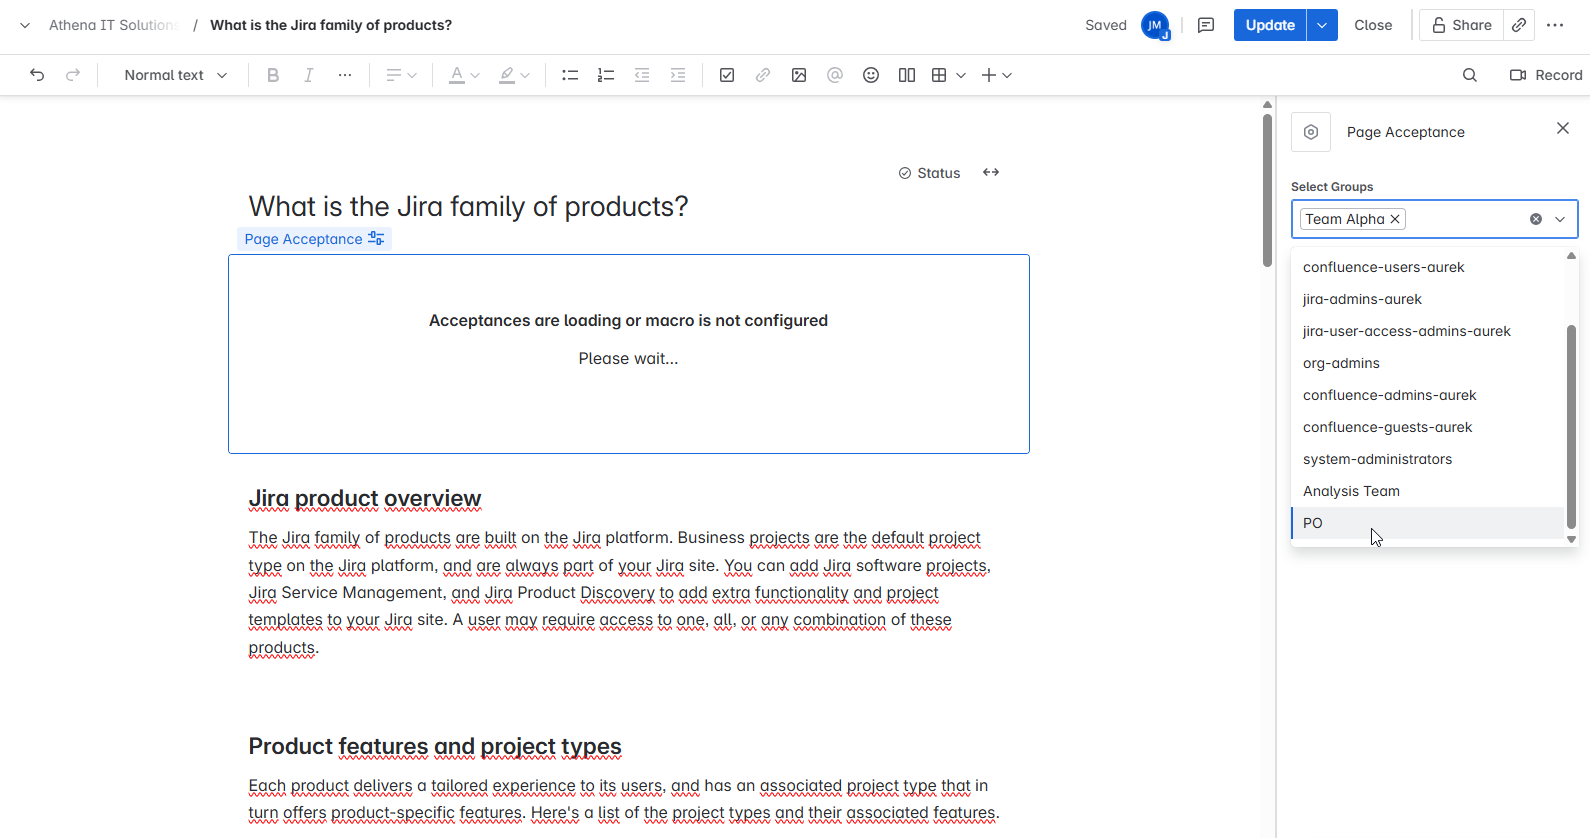The width and height of the screenshot is (1590, 838).
Task: Open find and replace search
Action: pyautogui.click(x=1470, y=75)
